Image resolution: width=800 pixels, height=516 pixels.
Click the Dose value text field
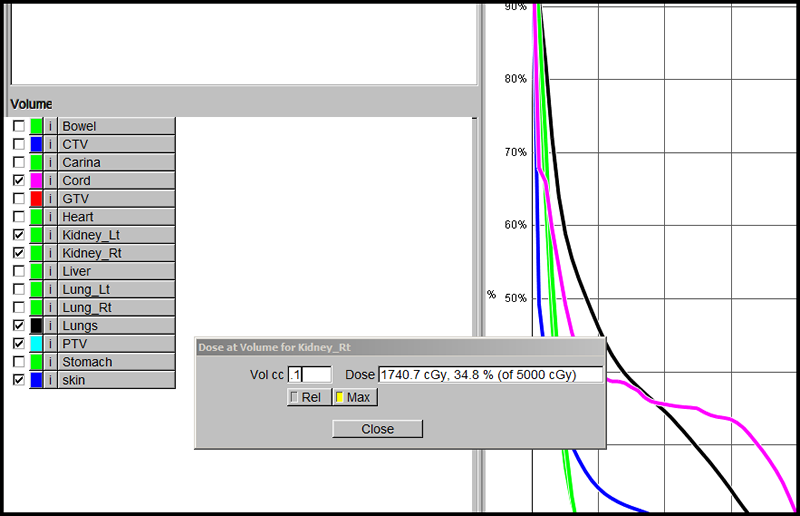click(490, 374)
